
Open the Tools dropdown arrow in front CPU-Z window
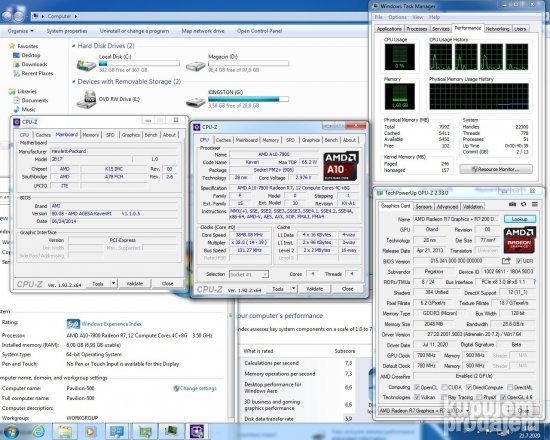[x=294, y=288]
